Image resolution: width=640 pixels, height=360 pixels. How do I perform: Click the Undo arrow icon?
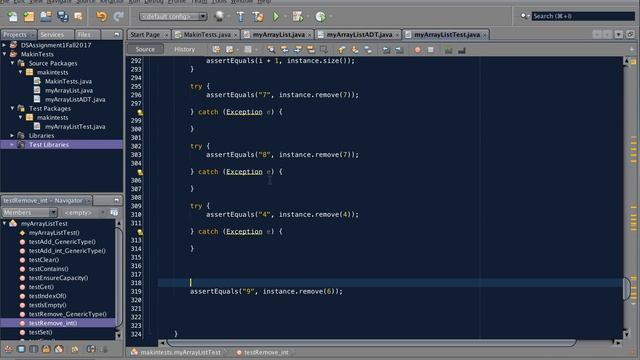(x=101, y=16)
